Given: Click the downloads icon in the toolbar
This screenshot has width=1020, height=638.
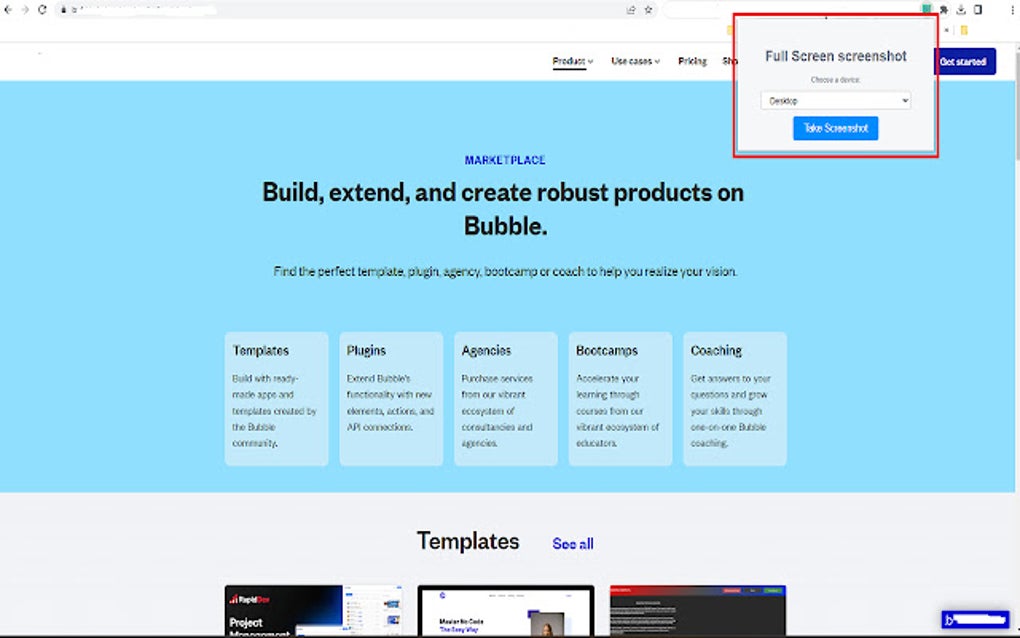Looking at the screenshot, I should click(960, 8).
